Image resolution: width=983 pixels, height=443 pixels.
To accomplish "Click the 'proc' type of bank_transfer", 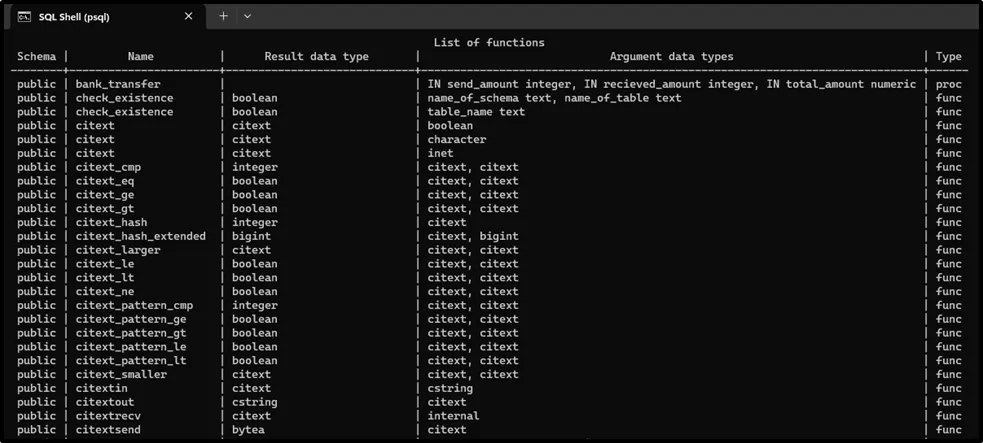I will (x=948, y=84).
